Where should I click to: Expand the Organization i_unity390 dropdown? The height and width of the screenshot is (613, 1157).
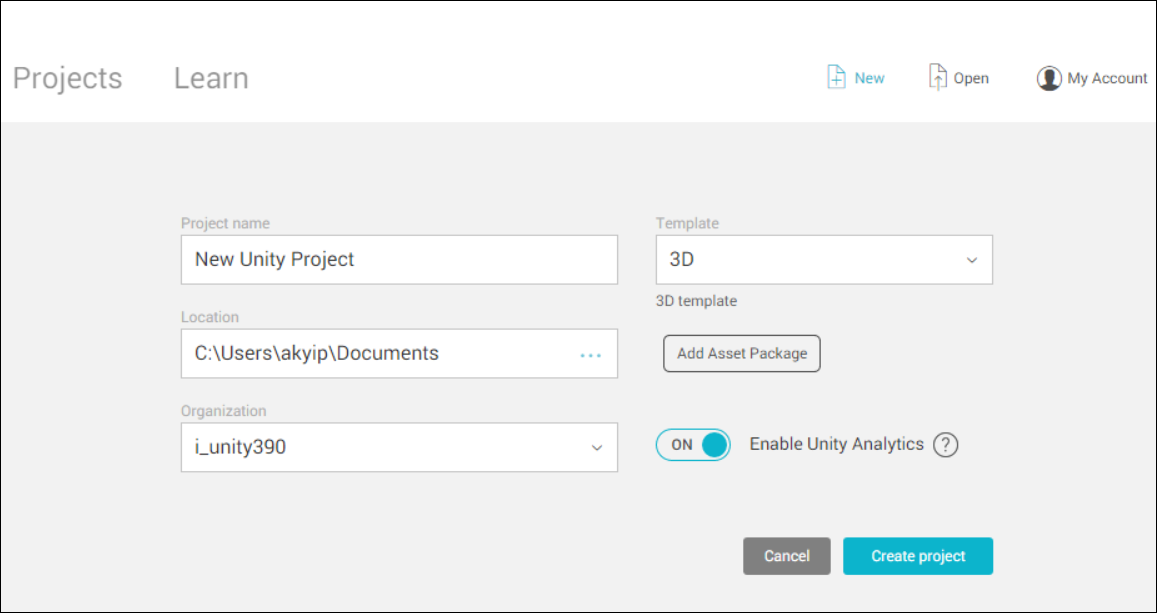tap(399, 447)
